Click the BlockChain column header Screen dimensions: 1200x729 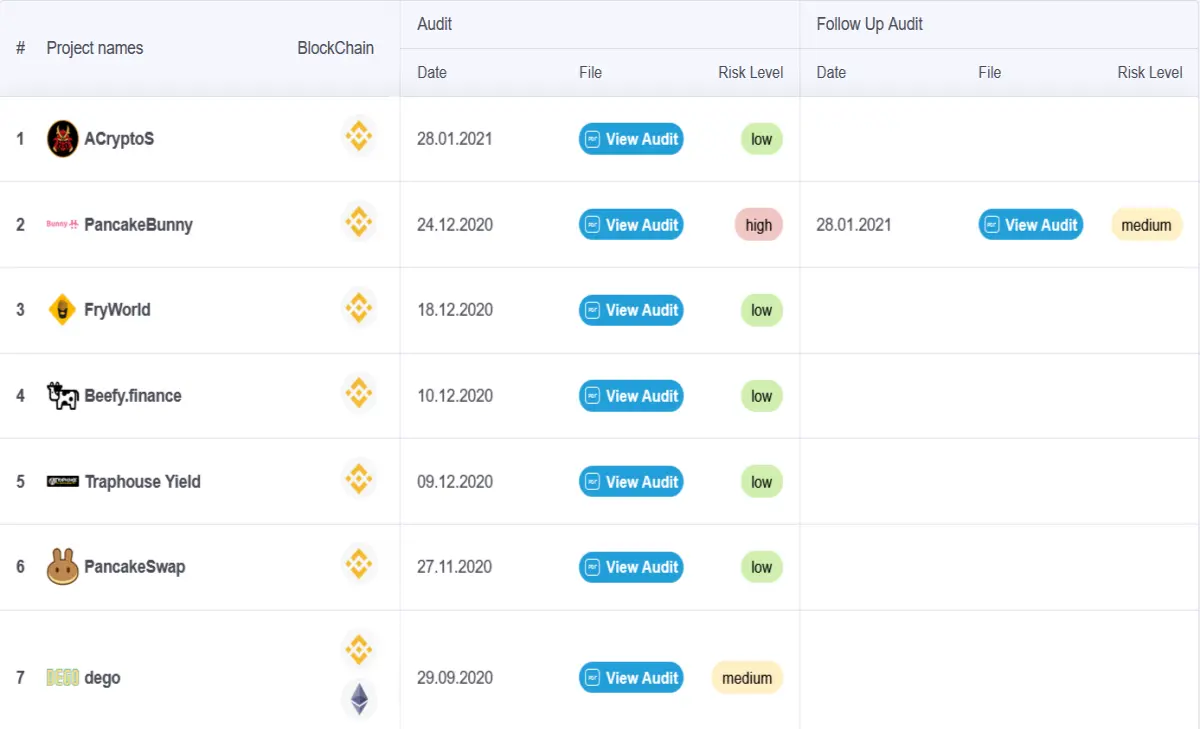tap(336, 48)
